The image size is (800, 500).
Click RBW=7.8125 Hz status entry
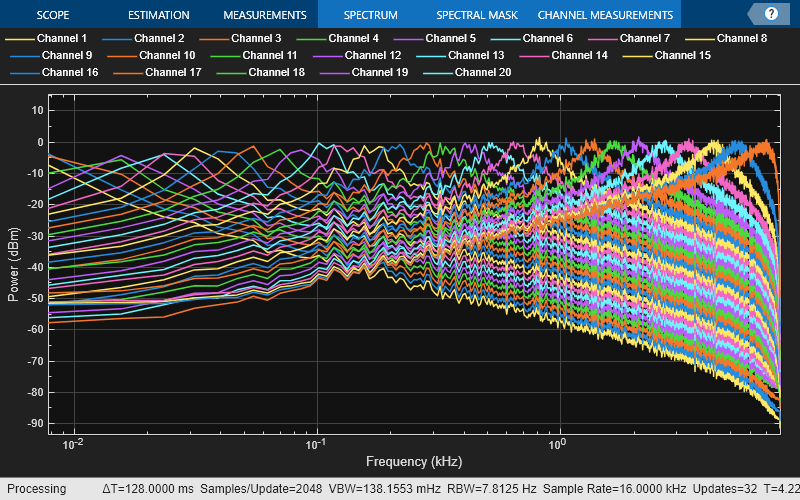(x=492, y=489)
